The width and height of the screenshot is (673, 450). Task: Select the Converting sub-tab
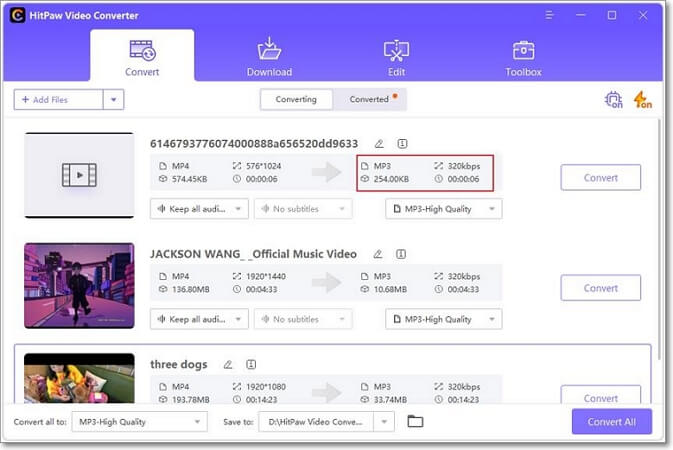296,99
